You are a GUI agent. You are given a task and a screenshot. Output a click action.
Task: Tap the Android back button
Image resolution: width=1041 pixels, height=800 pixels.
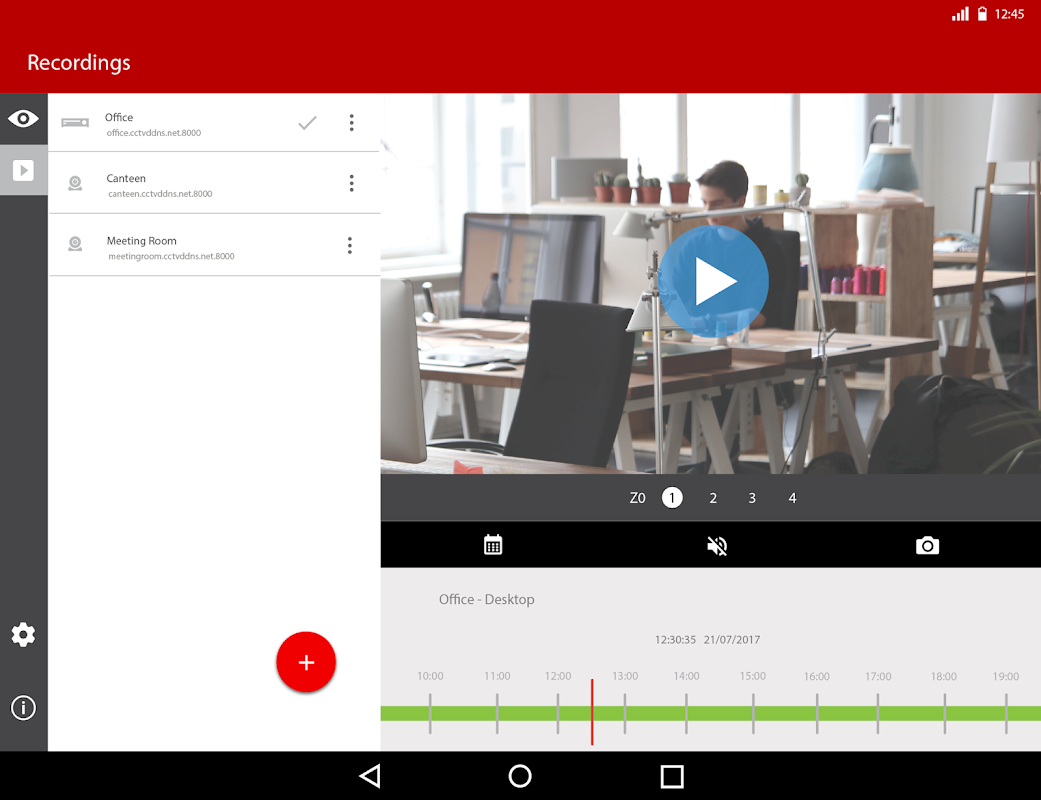coord(370,776)
